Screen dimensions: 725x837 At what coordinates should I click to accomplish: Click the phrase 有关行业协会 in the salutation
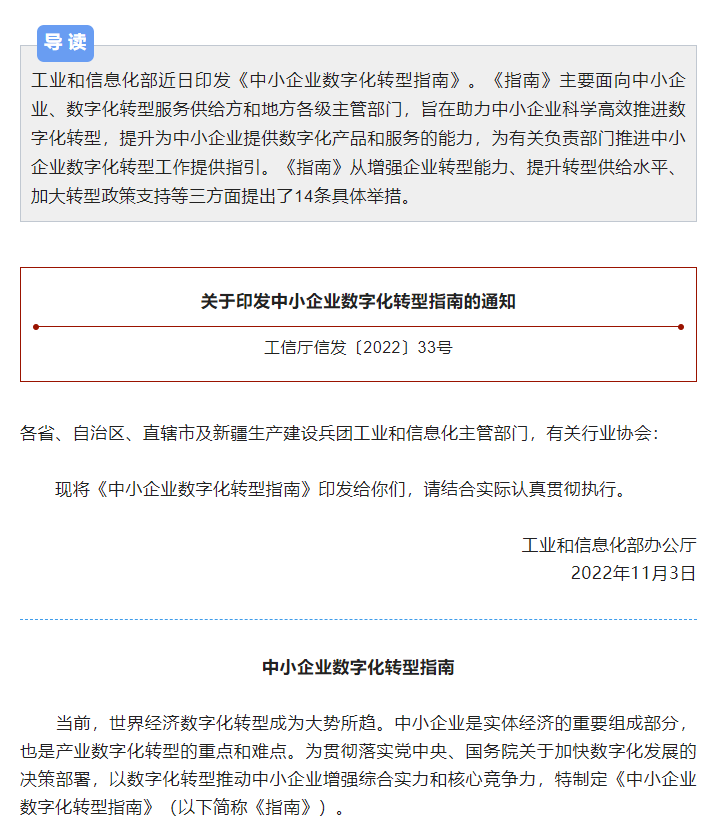coord(599,433)
